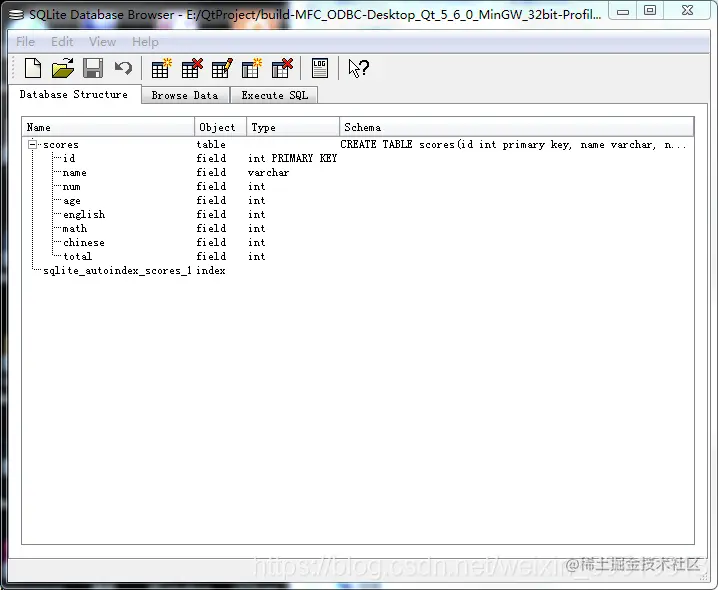This screenshot has width=718, height=590.
Task: Switch to the Browse Data tab
Action: [x=185, y=95]
